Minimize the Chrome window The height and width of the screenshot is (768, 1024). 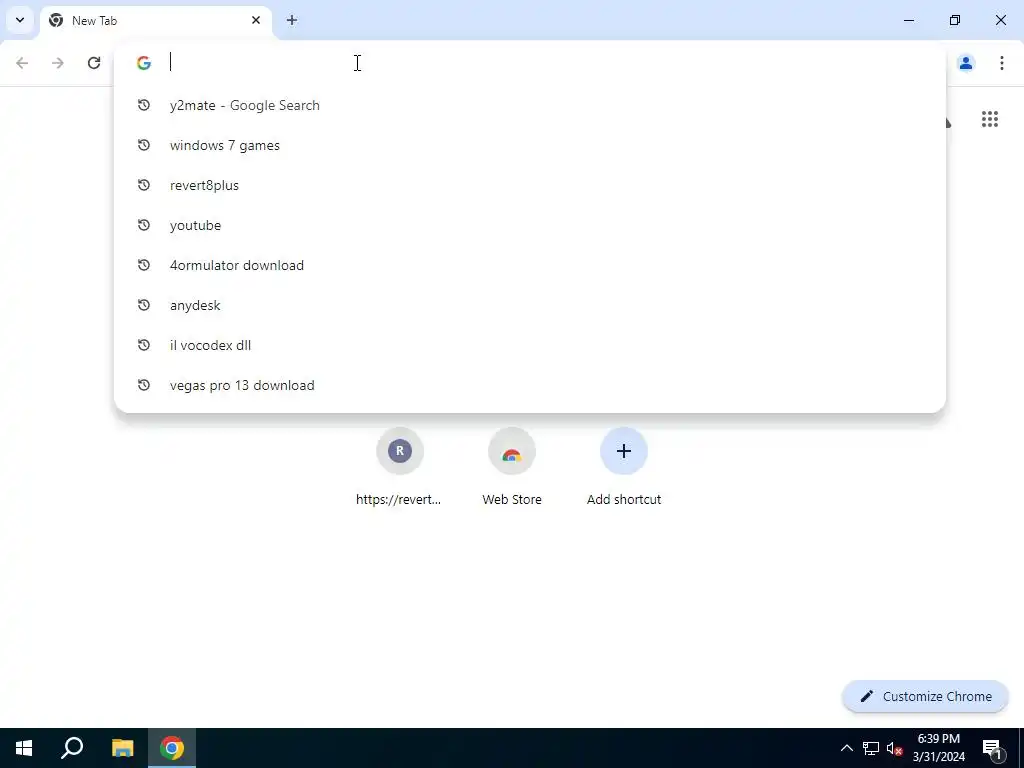click(x=908, y=20)
